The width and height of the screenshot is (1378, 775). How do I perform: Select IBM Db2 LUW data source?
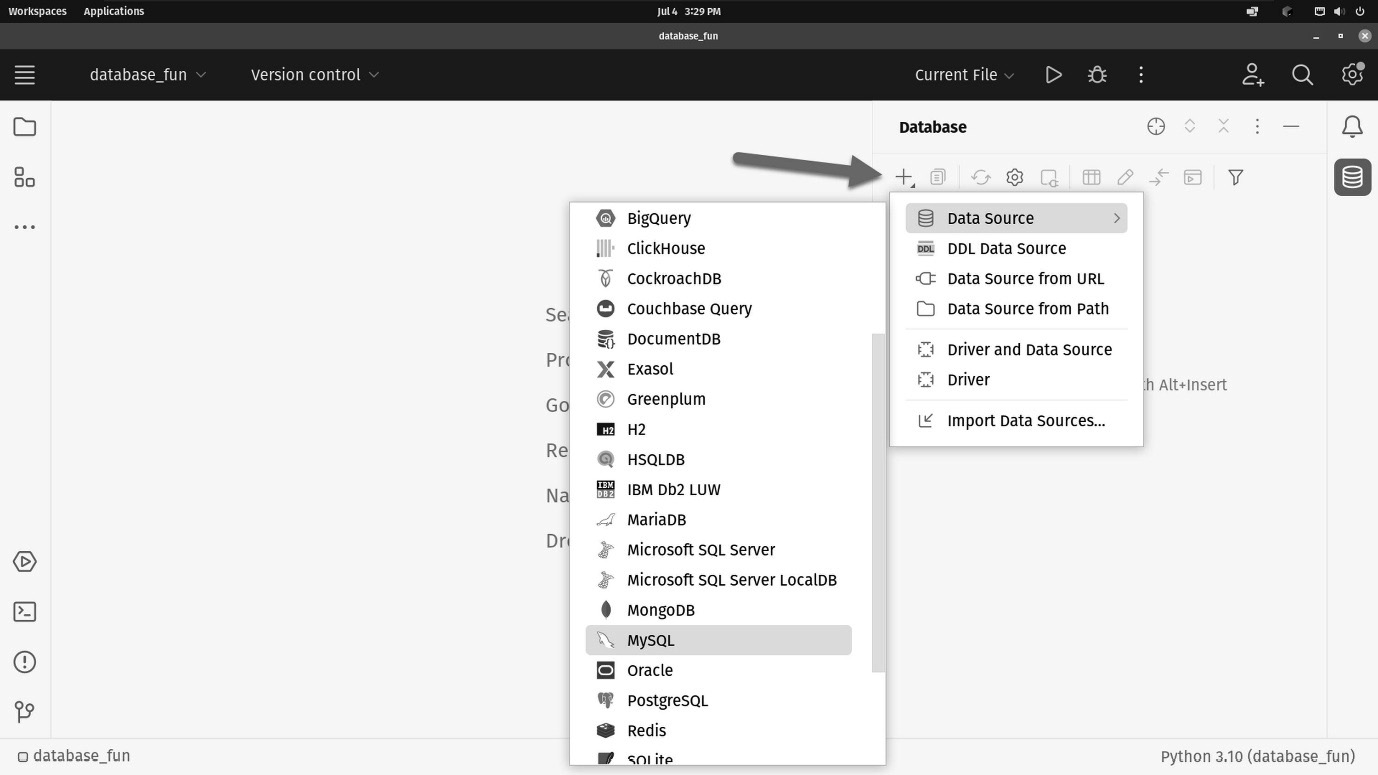click(x=719, y=489)
